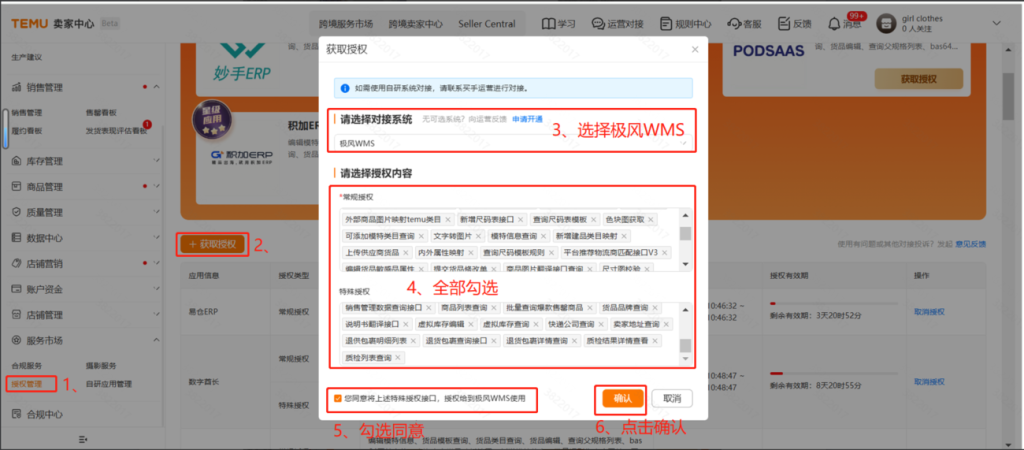
Task: Open 学习 book icon in header
Action: 550,23
